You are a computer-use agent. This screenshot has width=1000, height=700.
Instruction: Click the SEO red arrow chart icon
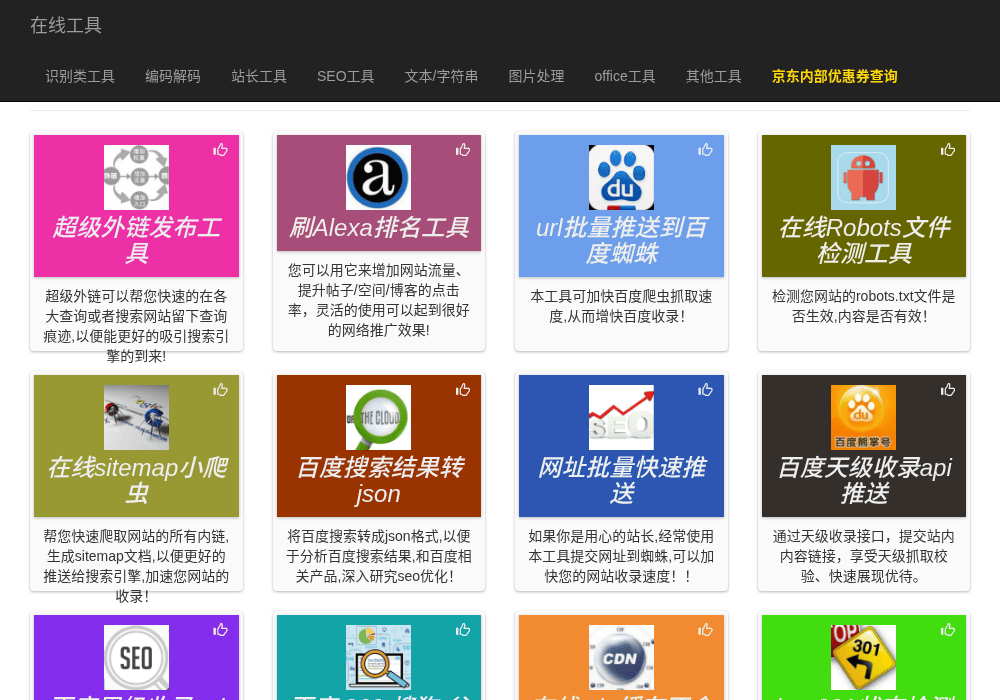point(621,418)
